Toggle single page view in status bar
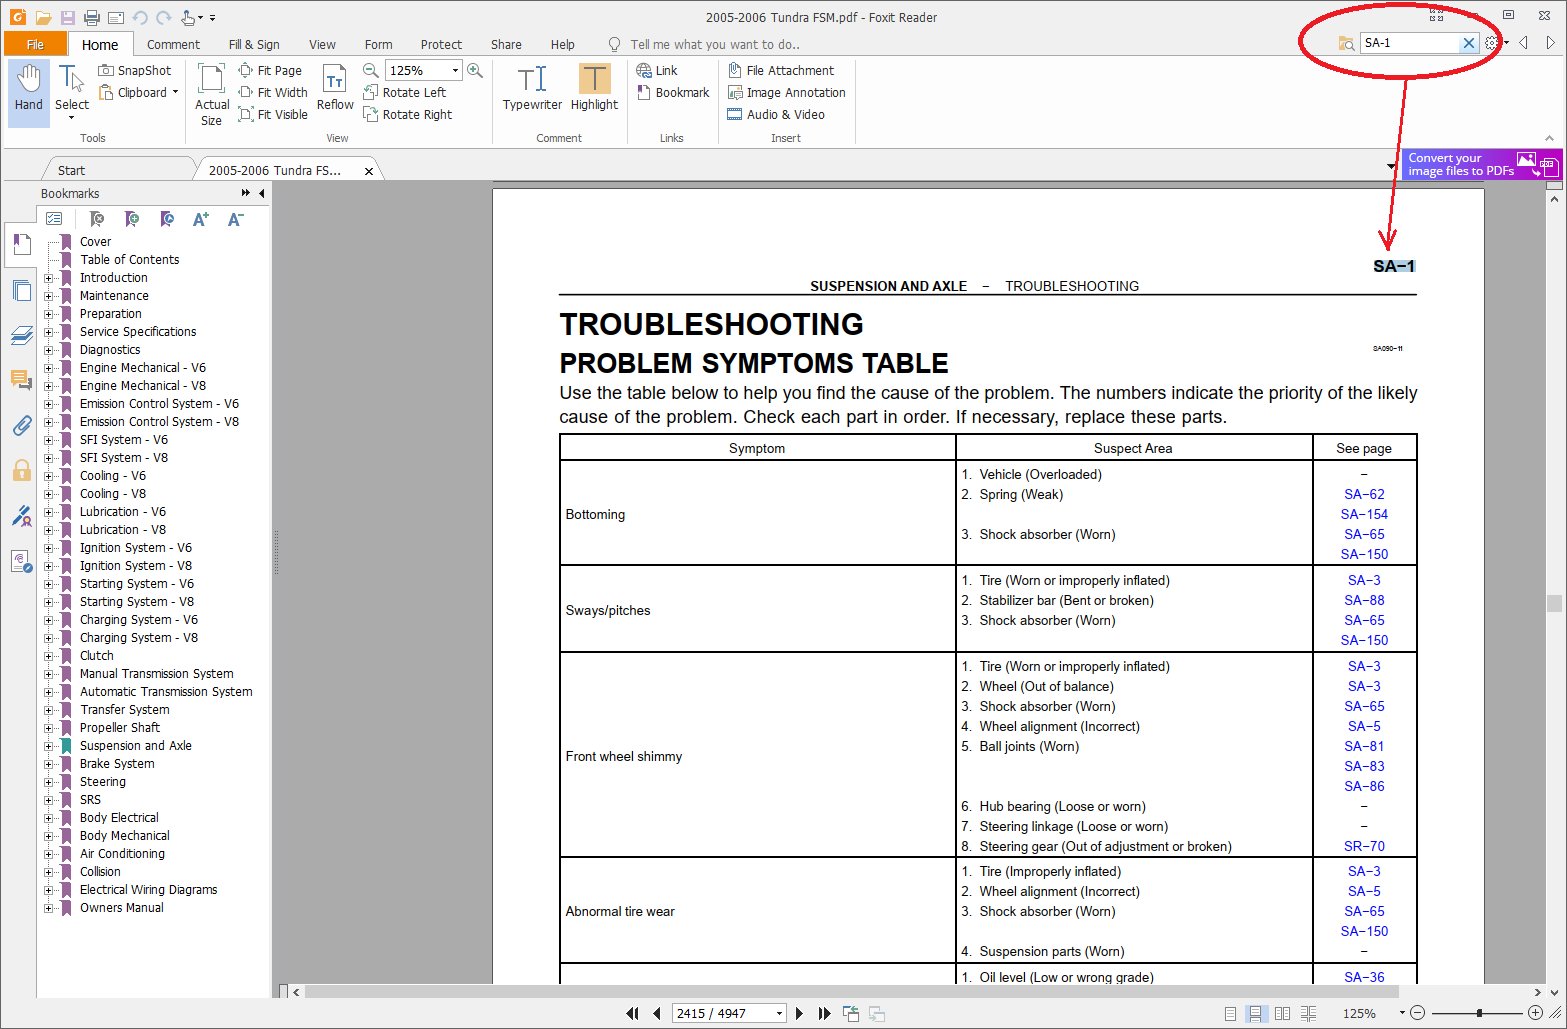Viewport: 1567px width, 1029px height. click(x=1230, y=1013)
